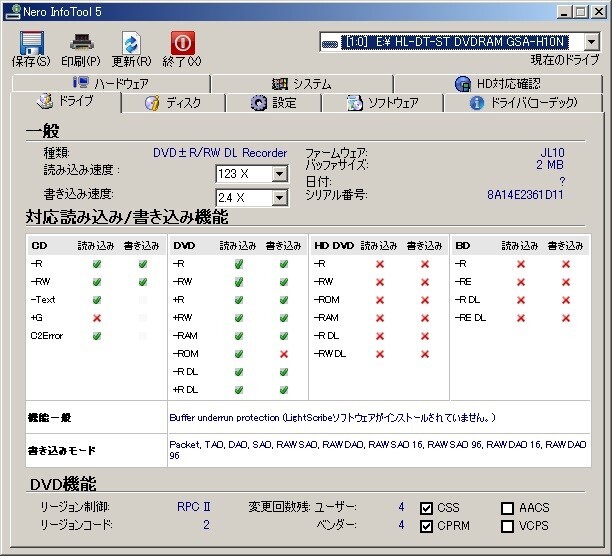Click the CD +G read cross icon
612x556 pixels.
[x=97, y=318]
